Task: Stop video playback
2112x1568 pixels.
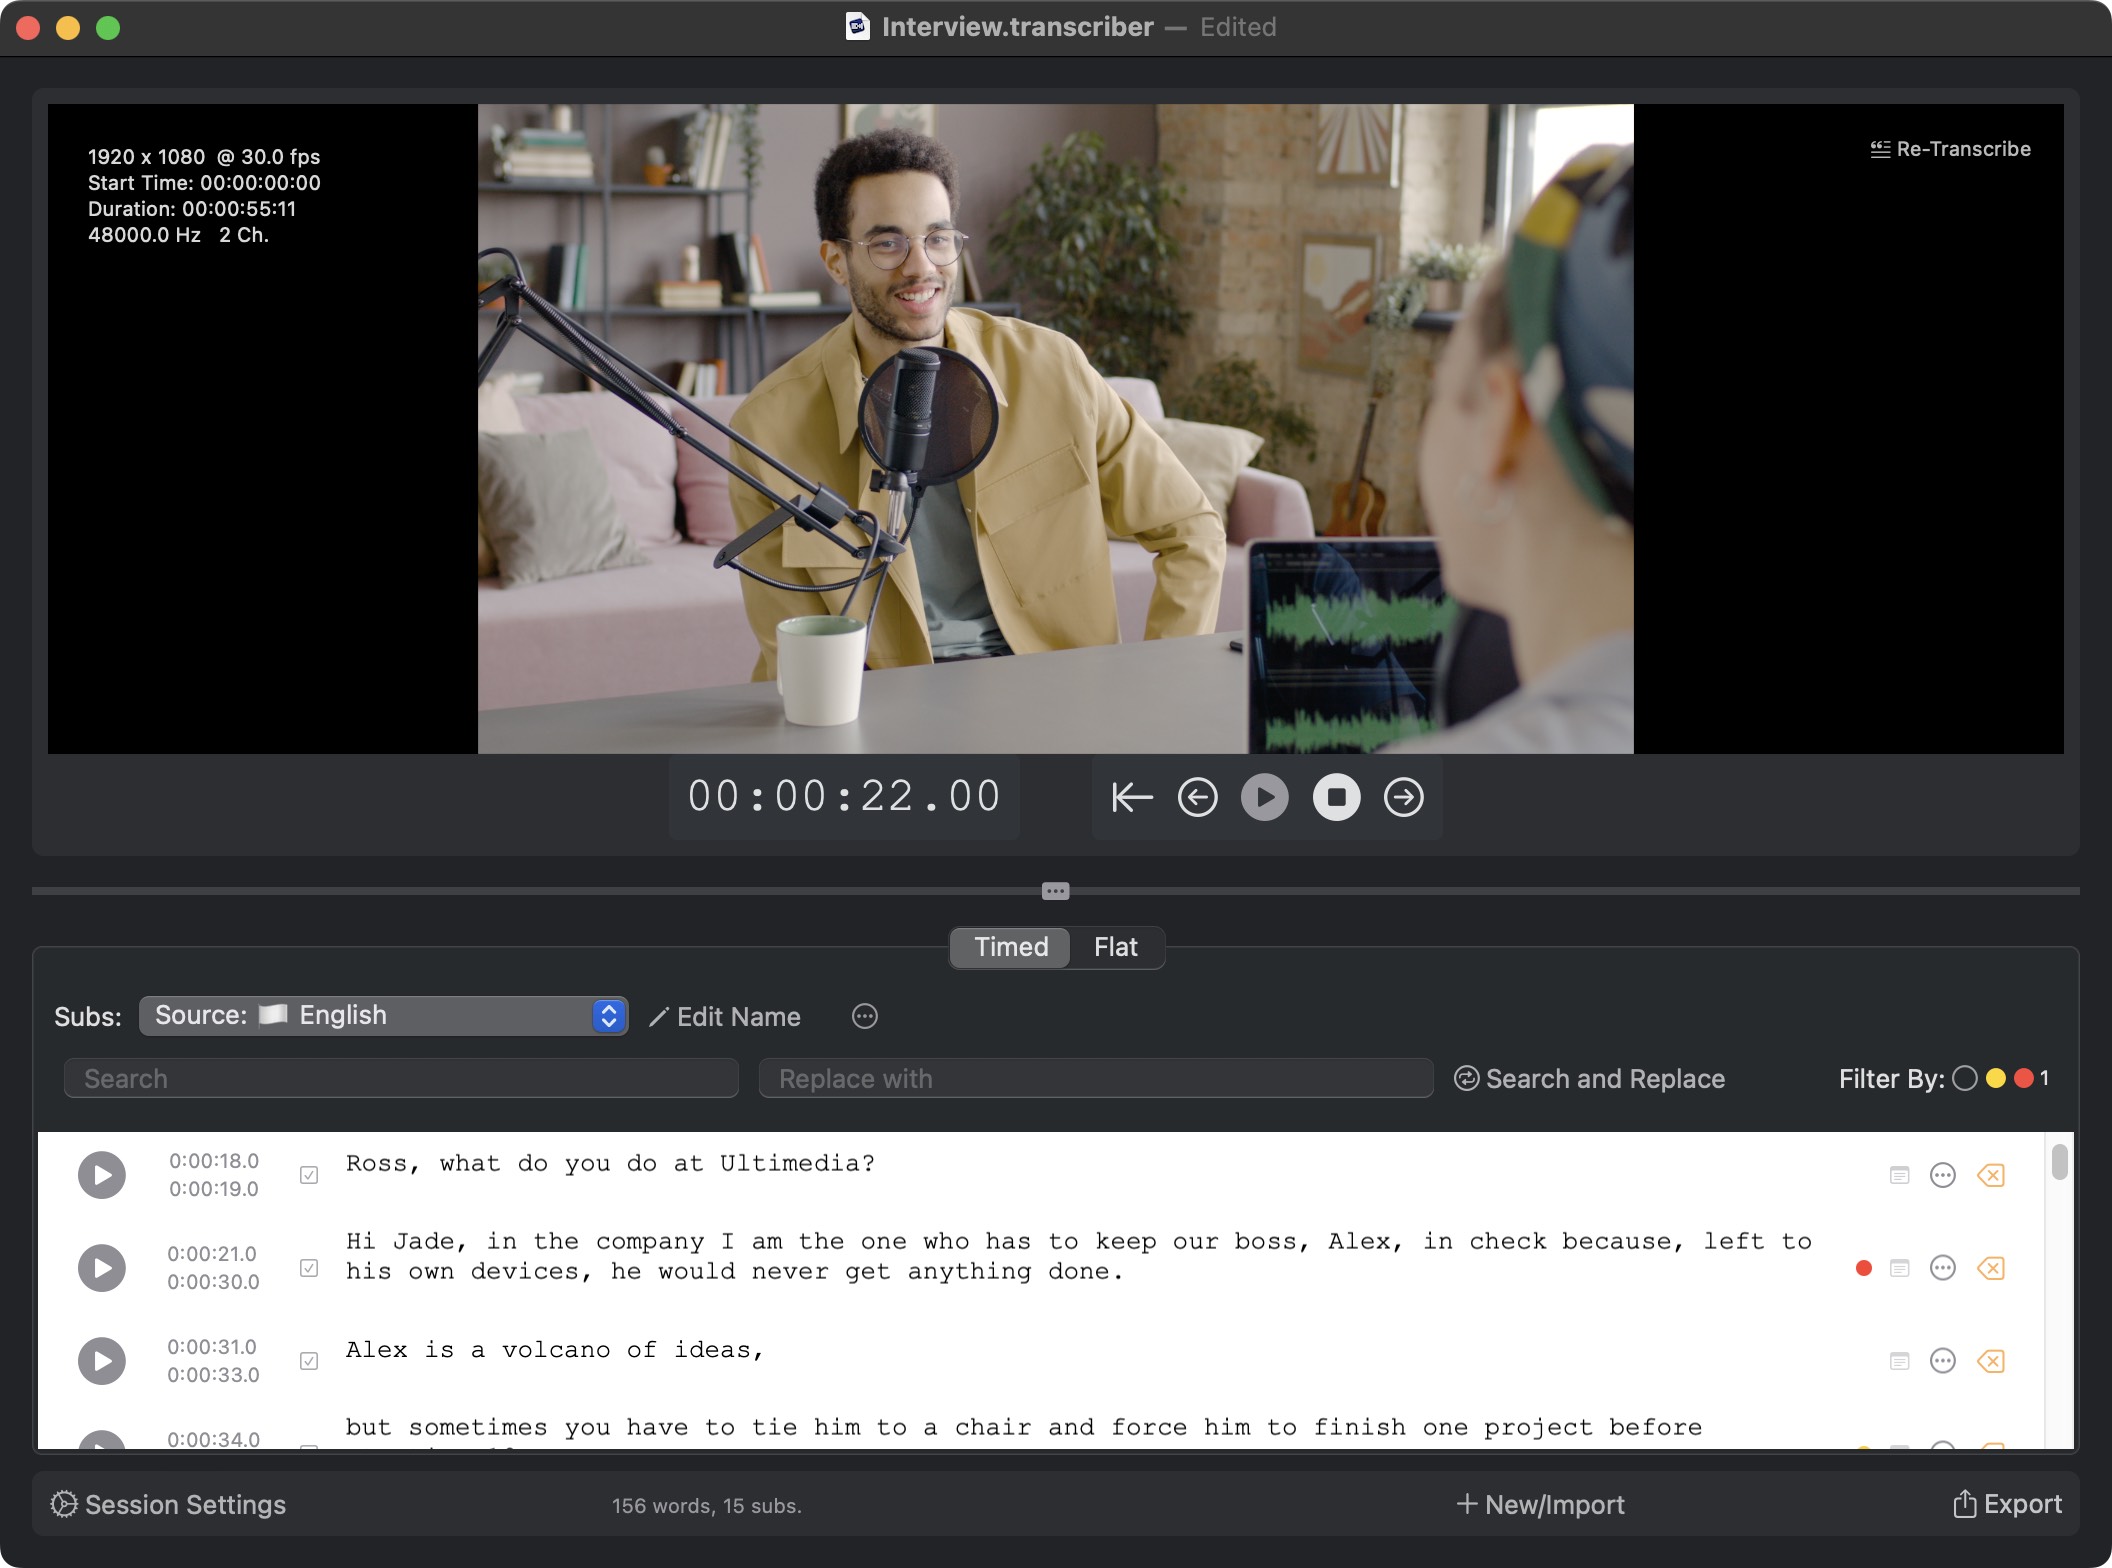Action: [1336, 797]
